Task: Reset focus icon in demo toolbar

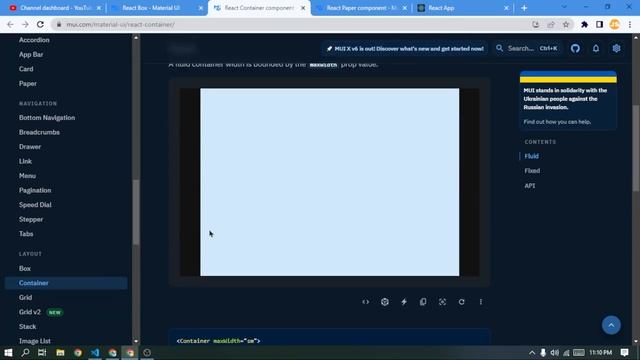Action: pyautogui.click(x=442, y=302)
